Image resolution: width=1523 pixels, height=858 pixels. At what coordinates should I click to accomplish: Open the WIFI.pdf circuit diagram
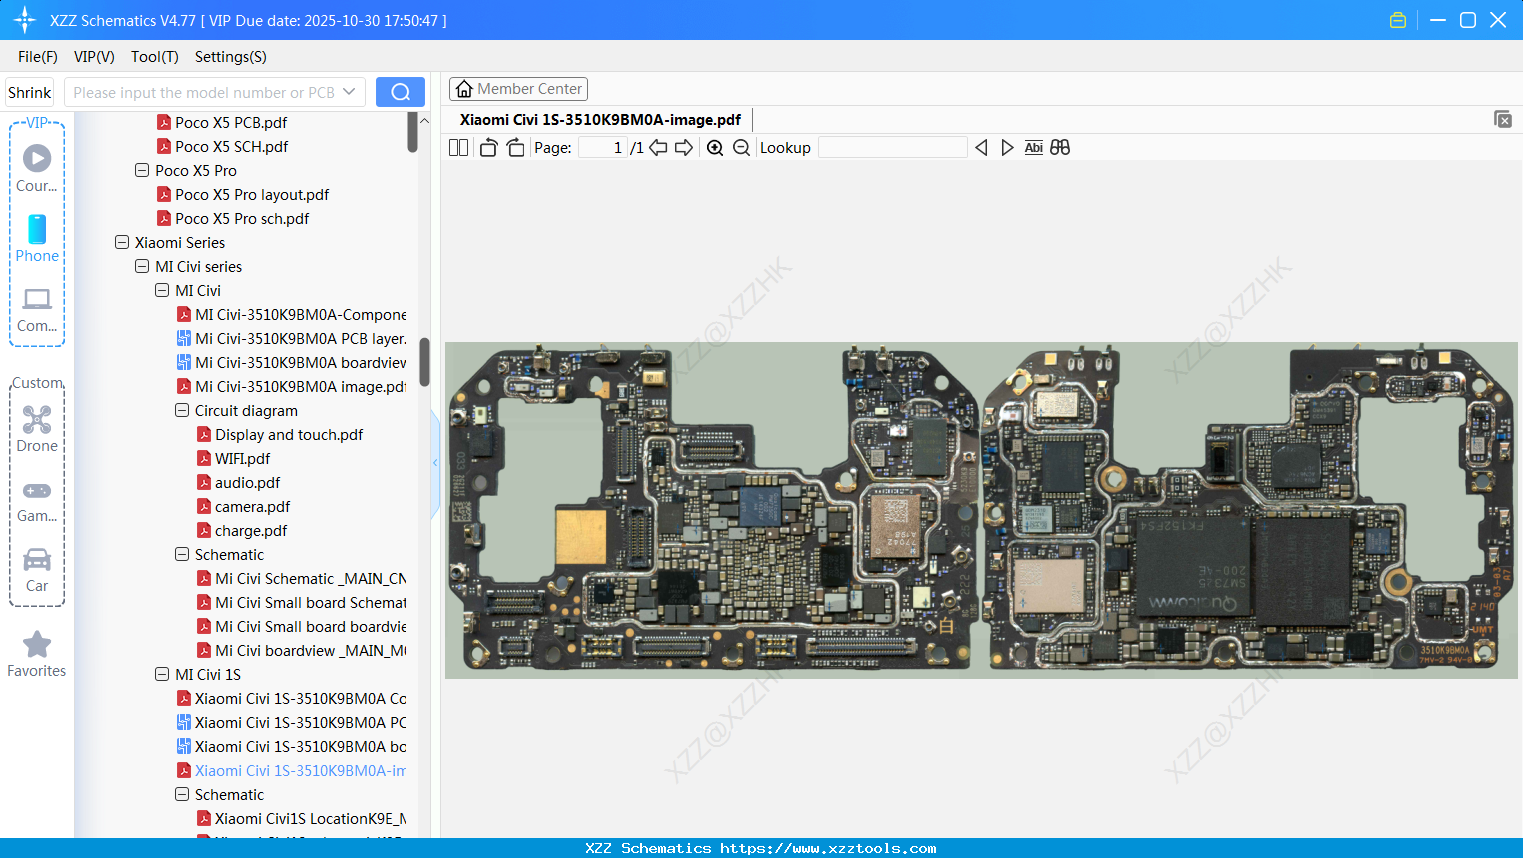(239, 458)
